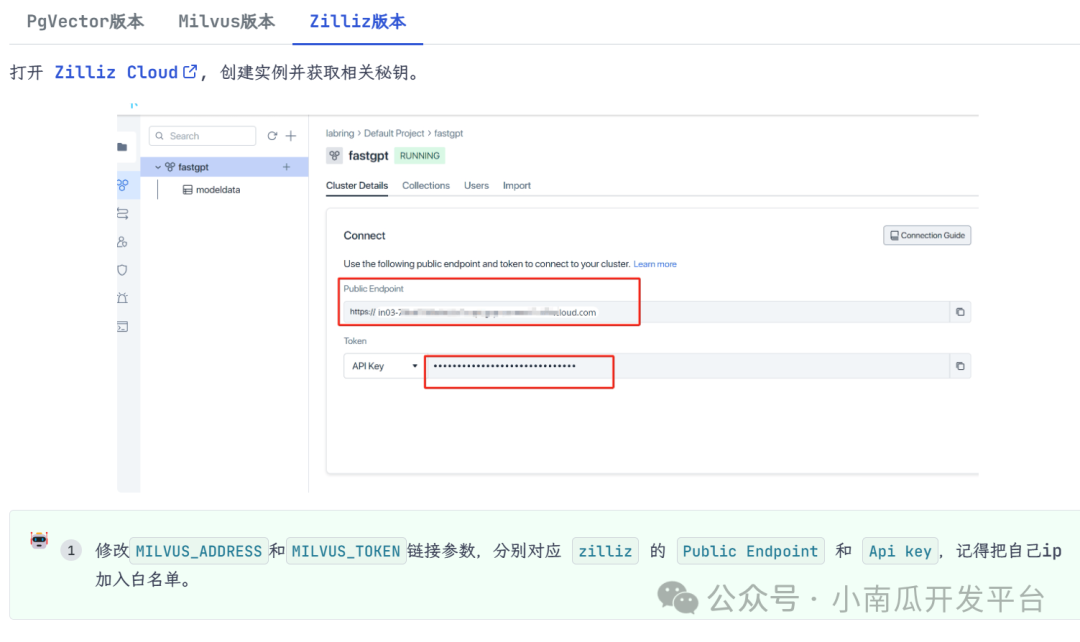Viewport: 1080px width, 642px height.
Task: Click fastgpt in the breadcrumb
Action: click(x=448, y=133)
